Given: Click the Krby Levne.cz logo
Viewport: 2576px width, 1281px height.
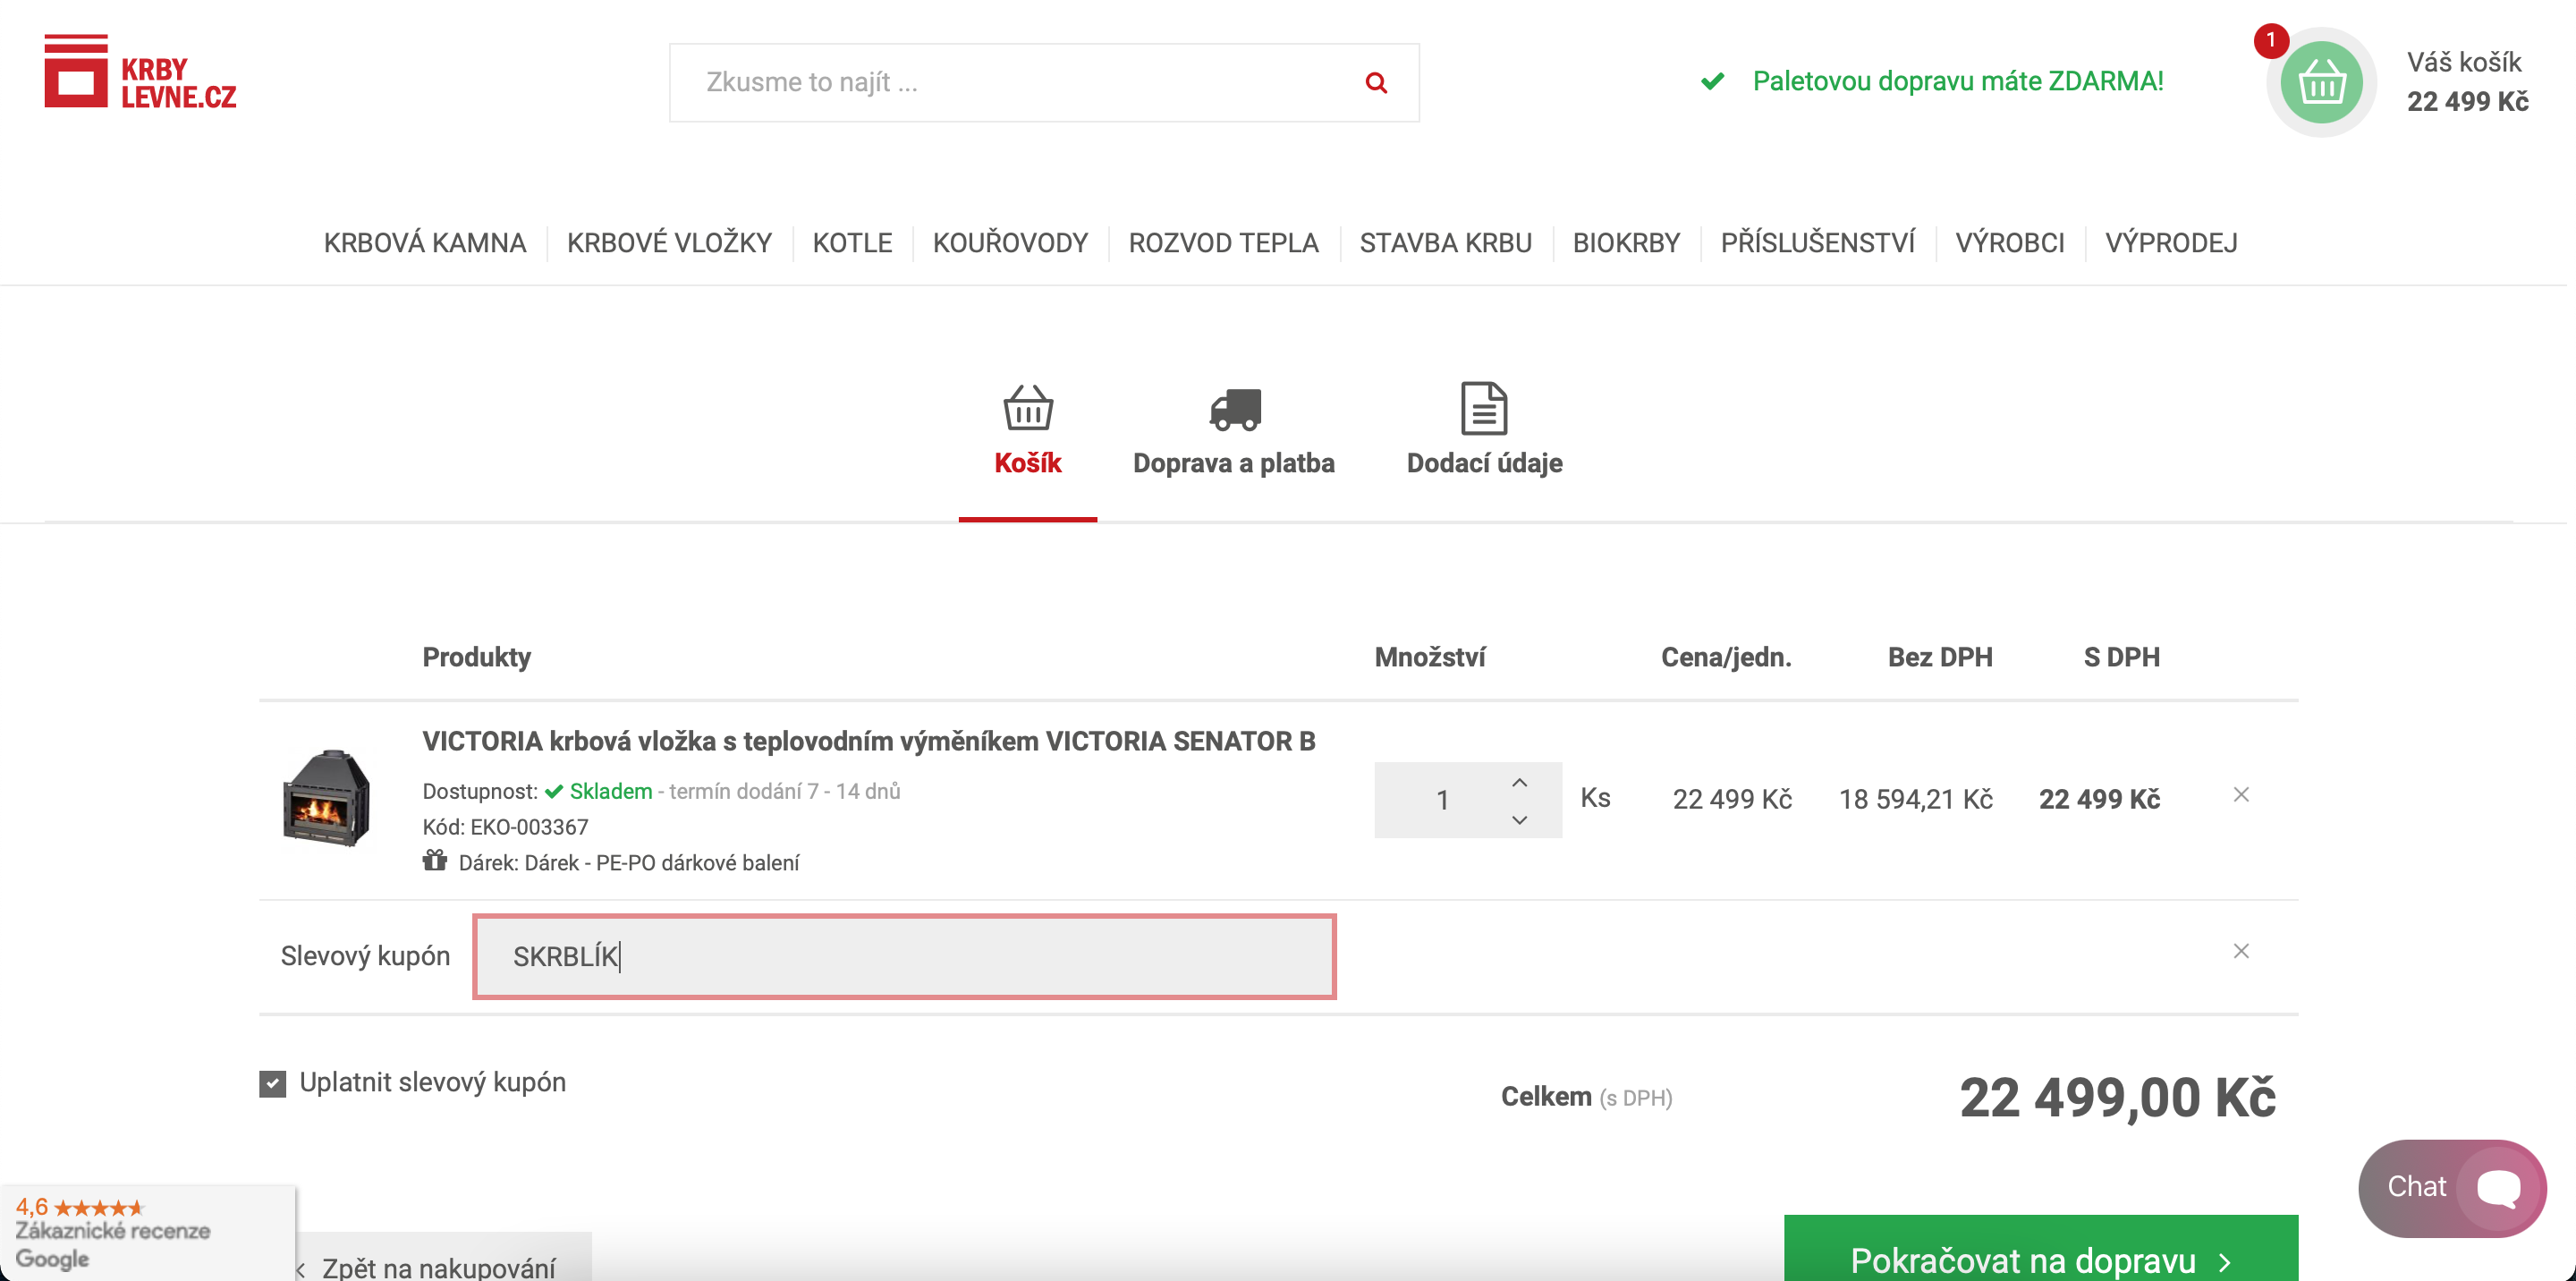Looking at the screenshot, I should pos(140,72).
